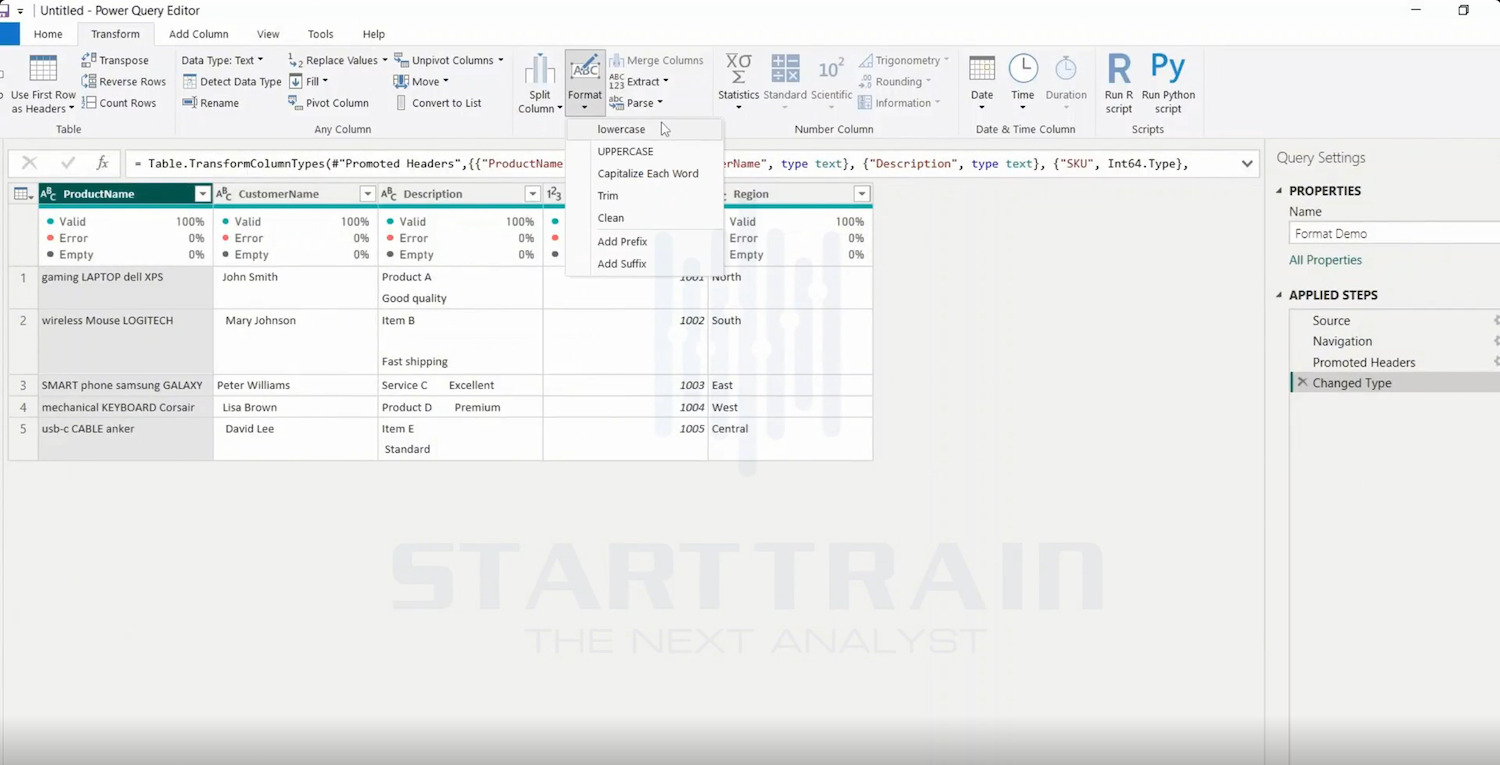Viewport: 1500px width, 765px height.
Task: Click the Statistics sigma icon
Action: pyautogui.click(x=738, y=69)
